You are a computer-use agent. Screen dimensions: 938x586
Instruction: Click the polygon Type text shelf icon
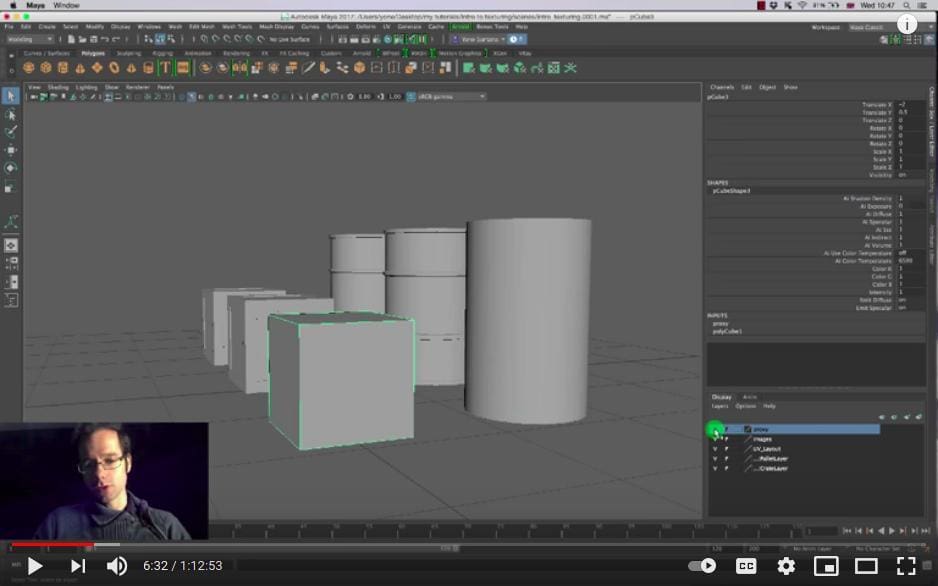[x=165, y=68]
